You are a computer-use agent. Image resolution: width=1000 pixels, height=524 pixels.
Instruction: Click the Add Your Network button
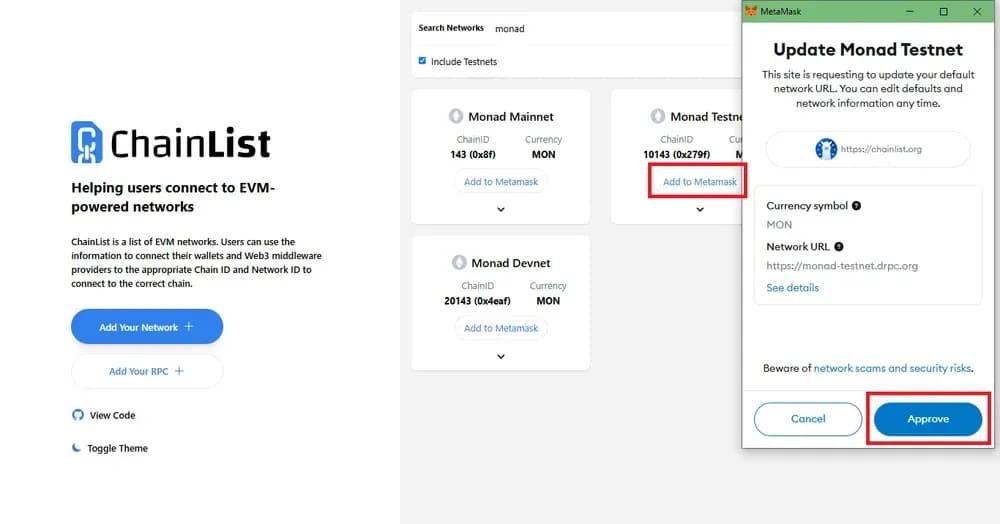147,326
